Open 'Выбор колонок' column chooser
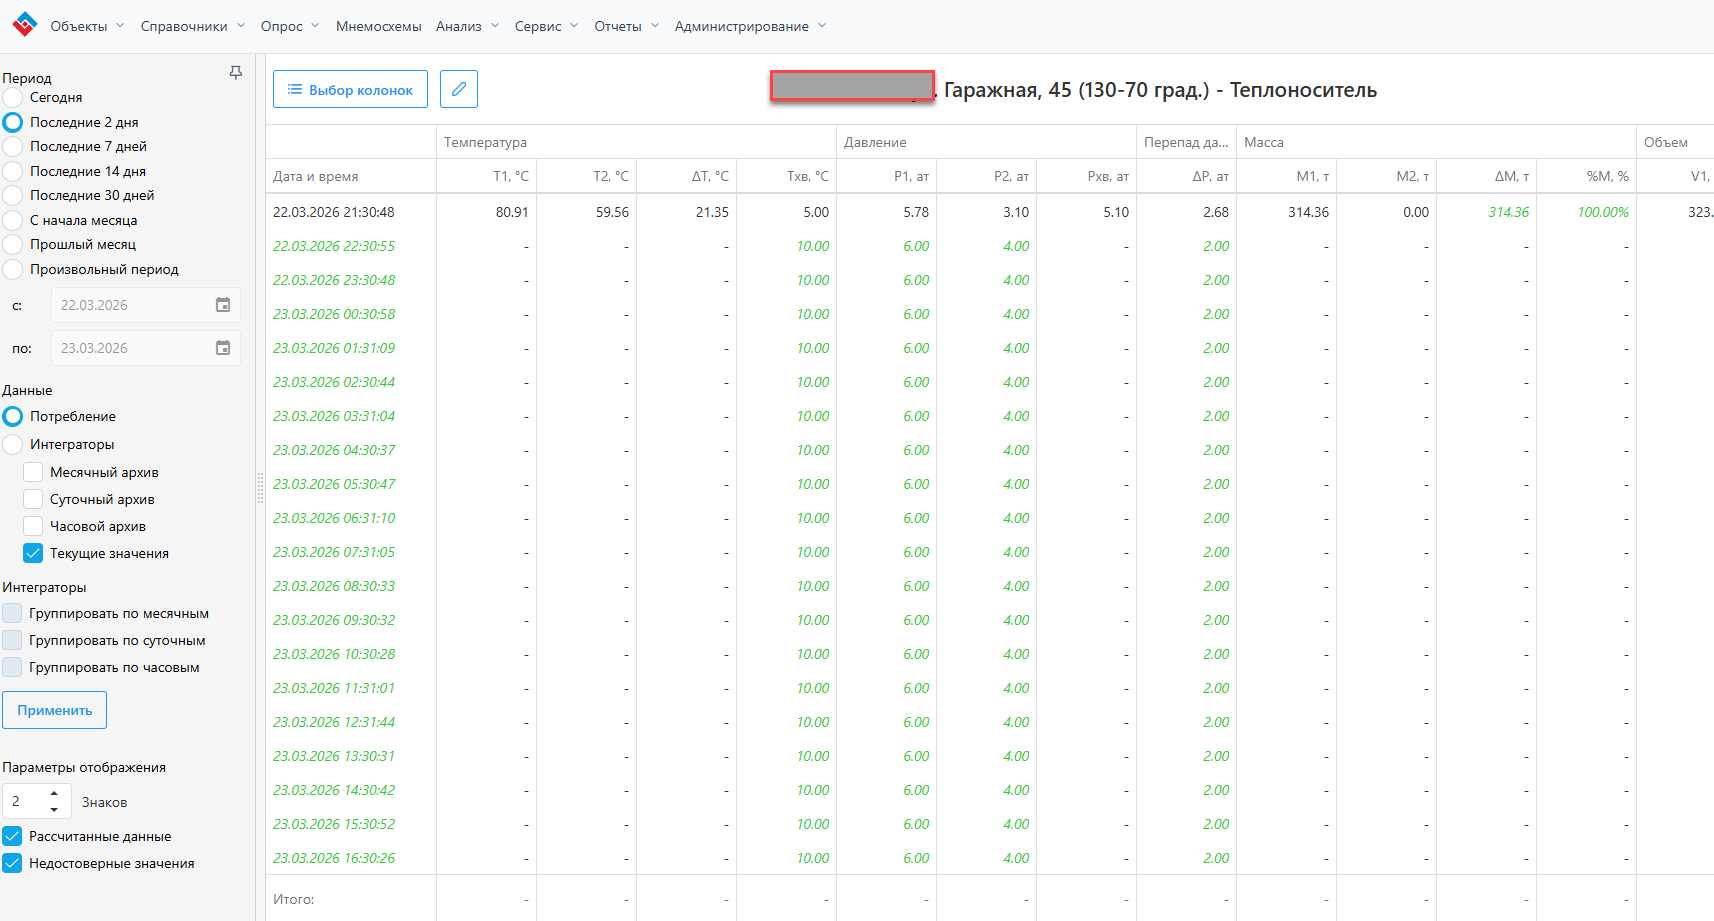This screenshot has width=1714, height=921. click(350, 89)
